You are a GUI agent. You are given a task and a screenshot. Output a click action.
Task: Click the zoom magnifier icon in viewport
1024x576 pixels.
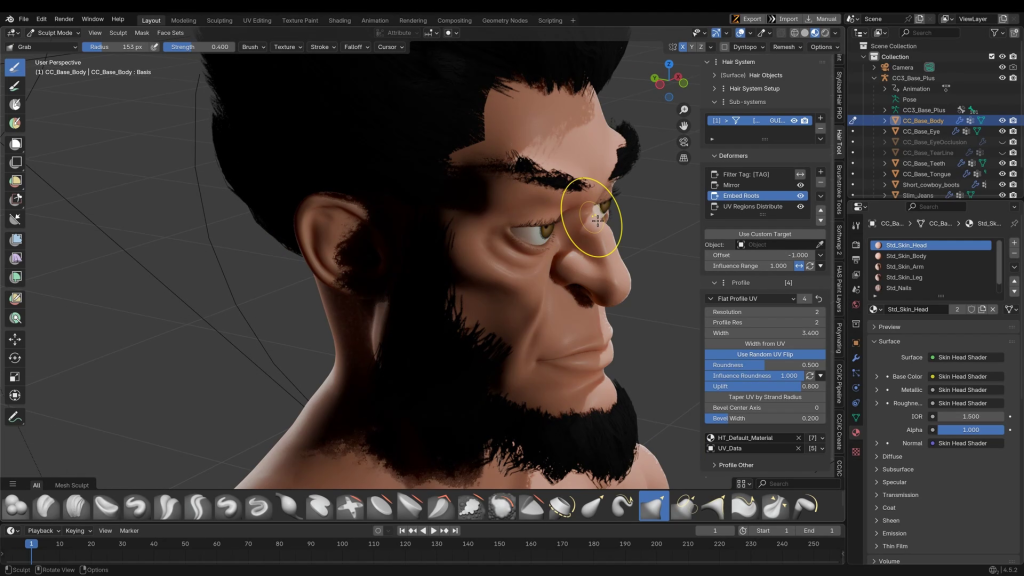[684, 110]
